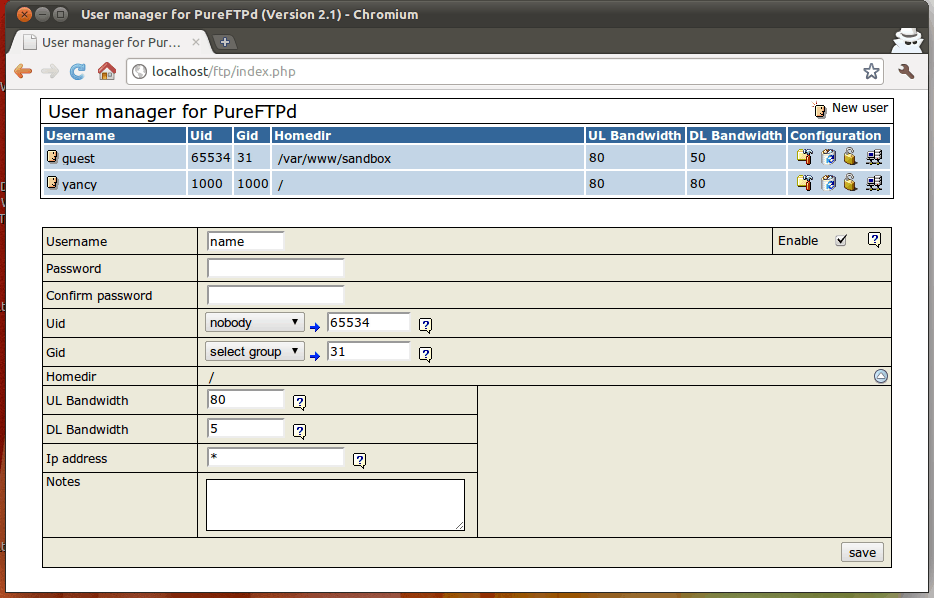Open the help icon for Ip address
The height and width of the screenshot is (598, 934).
(x=359, y=460)
